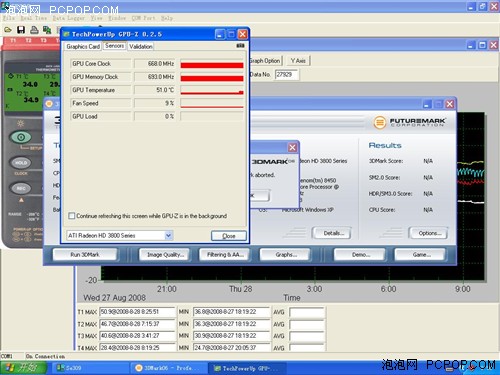Click the GPU Load 0 % value
500x375 pixels.
pos(155,116)
